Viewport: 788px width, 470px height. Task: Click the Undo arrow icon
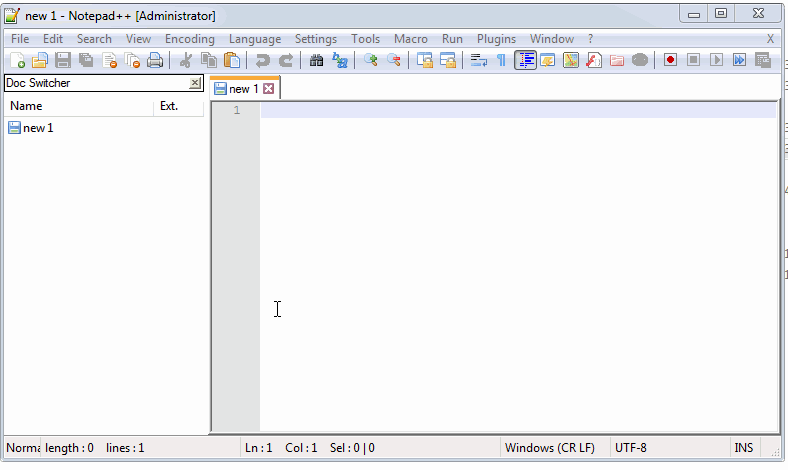pyautogui.click(x=262, y=60)
